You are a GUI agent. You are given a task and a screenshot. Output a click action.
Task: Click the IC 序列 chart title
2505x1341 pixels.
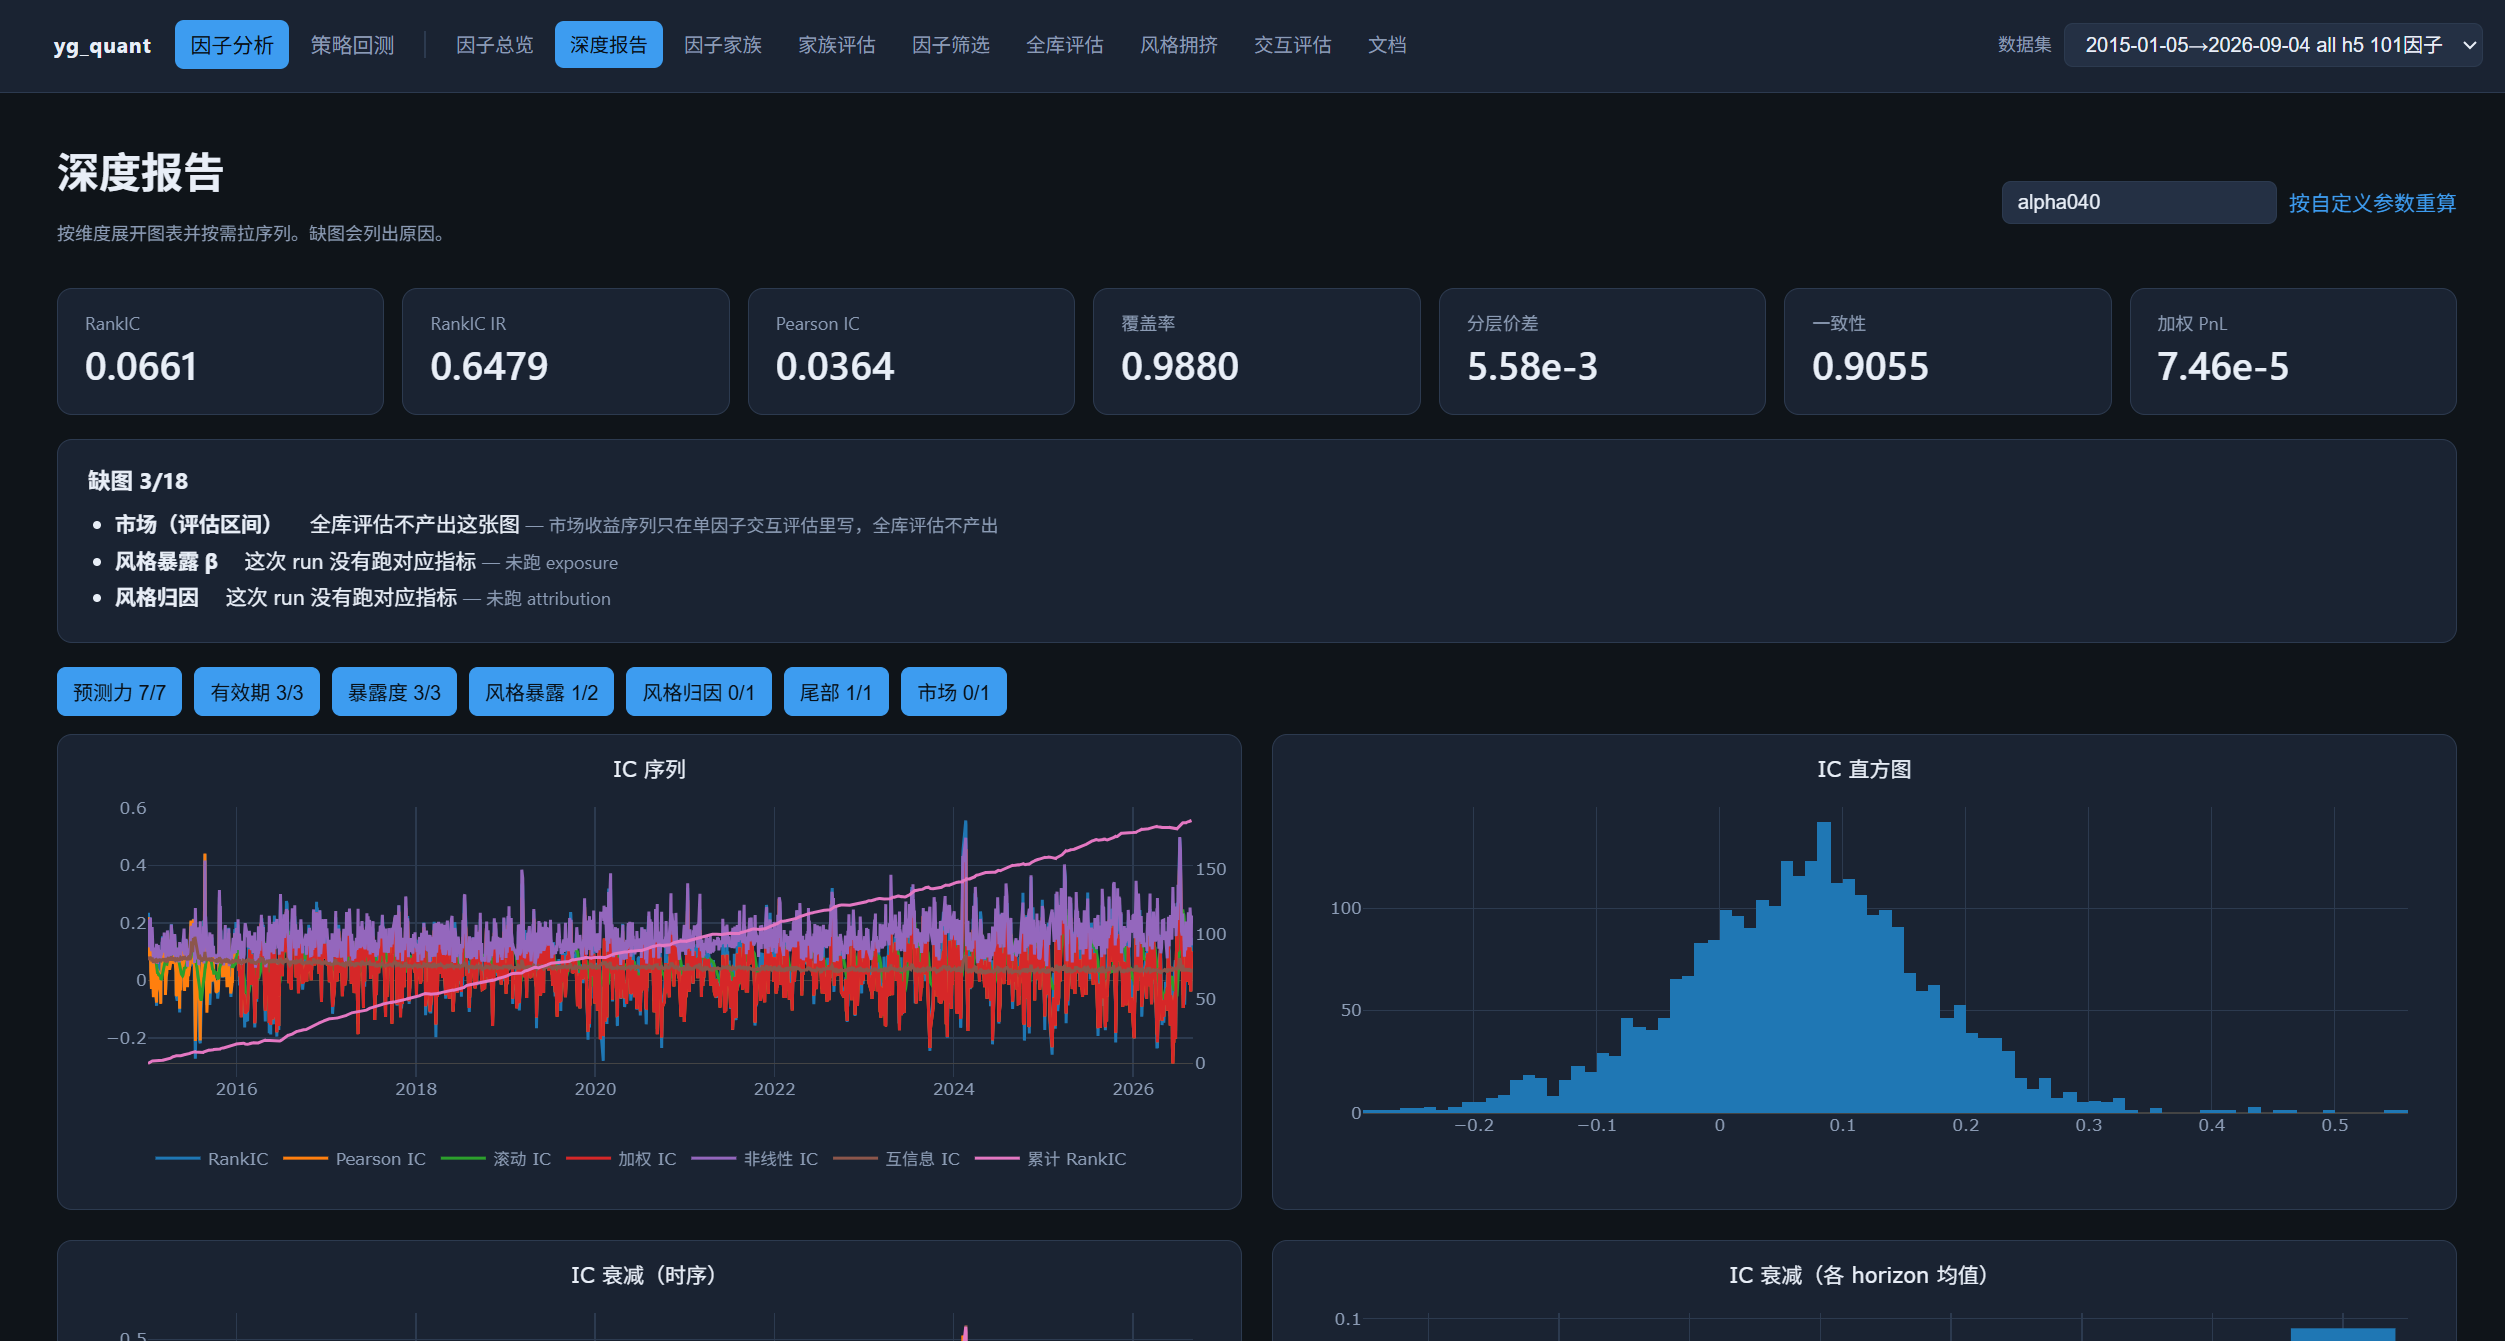[649, 769]
